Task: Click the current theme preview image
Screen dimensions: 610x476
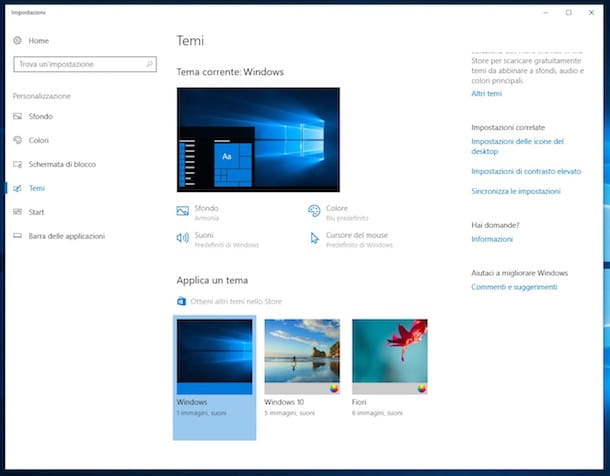Action: point(258,140)
